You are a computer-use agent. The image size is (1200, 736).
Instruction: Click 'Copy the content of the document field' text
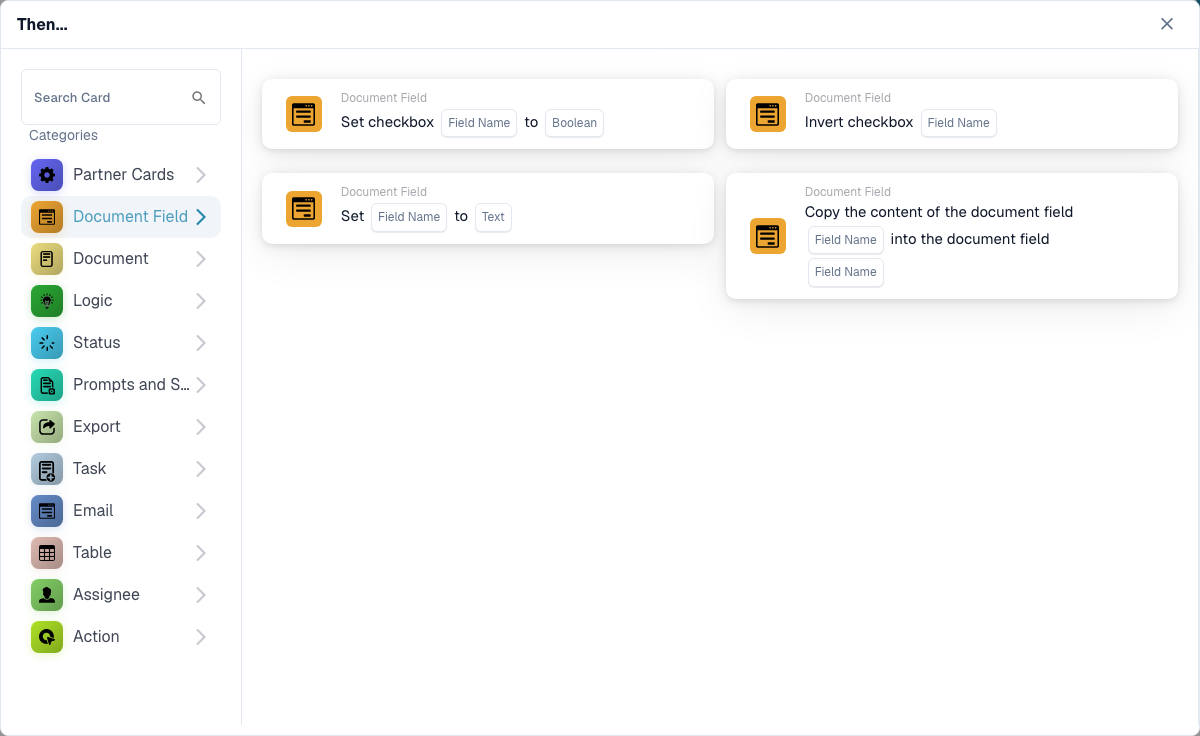click(x=939, y=212)
